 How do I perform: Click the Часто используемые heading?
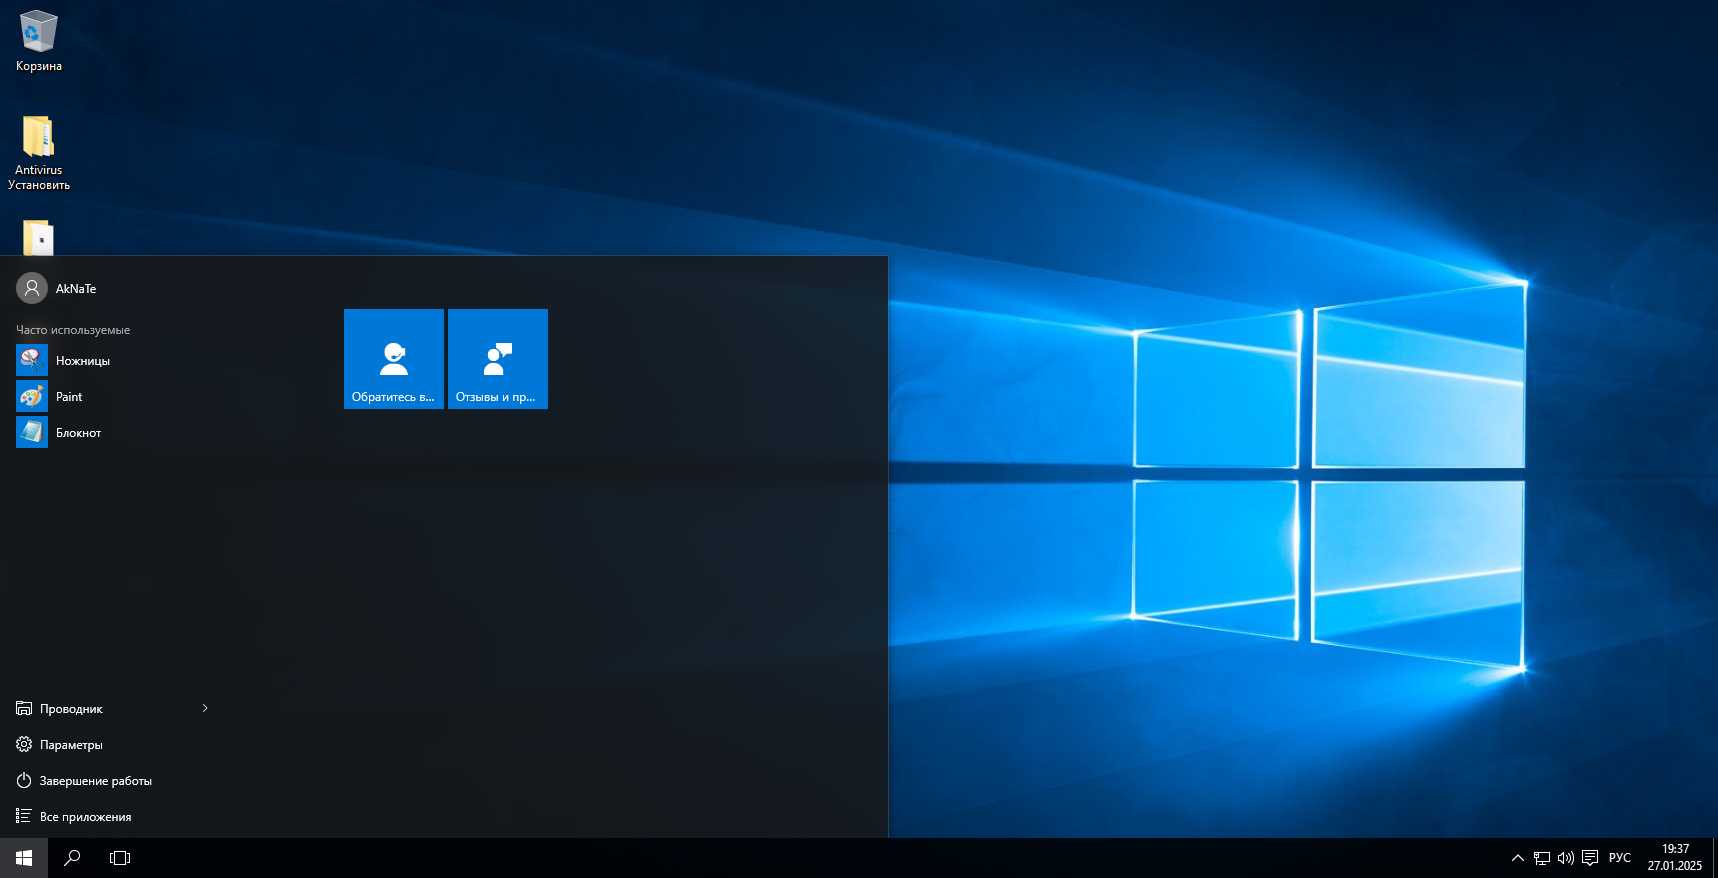click(x=73, y=330)
